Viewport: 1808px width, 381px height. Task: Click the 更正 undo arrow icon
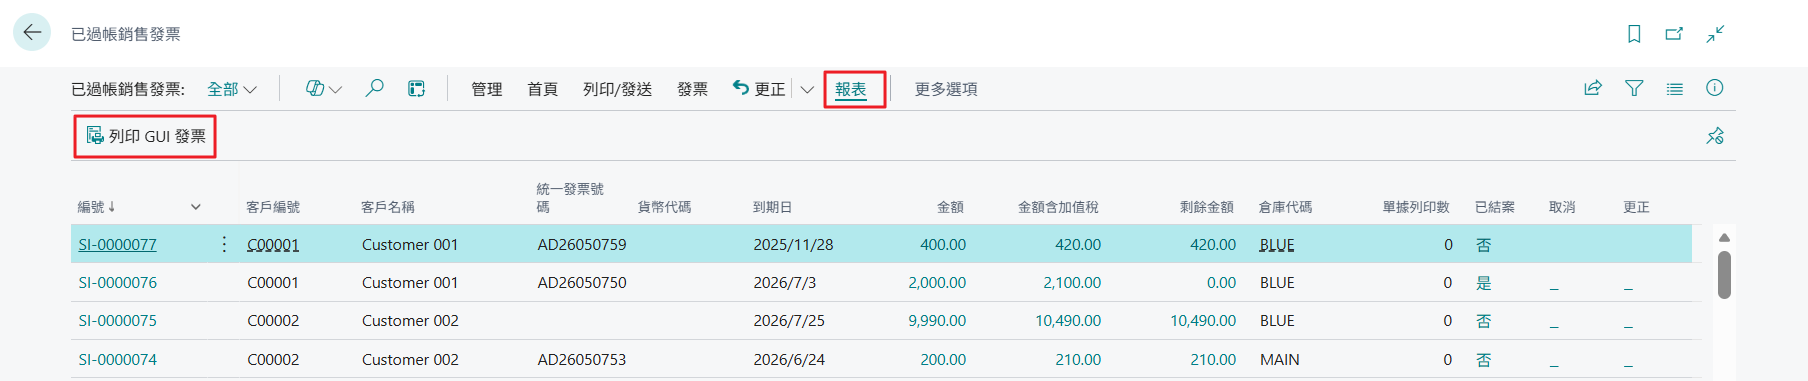740,87
